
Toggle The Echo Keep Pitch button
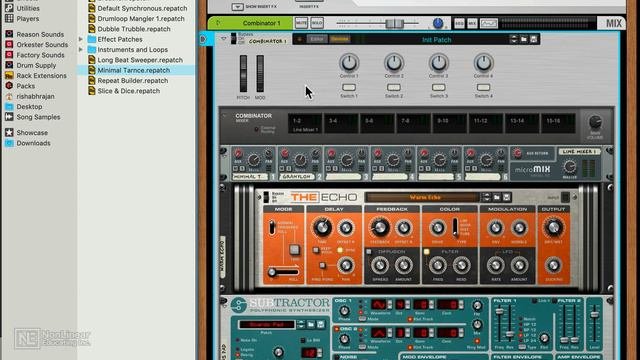click(316, 250)
